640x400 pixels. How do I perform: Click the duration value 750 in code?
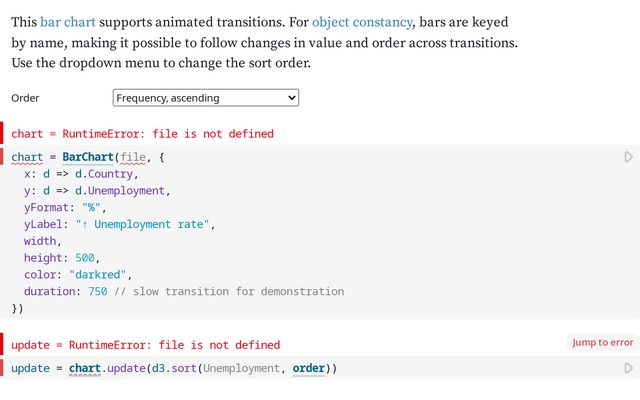[x=98, y=291]
